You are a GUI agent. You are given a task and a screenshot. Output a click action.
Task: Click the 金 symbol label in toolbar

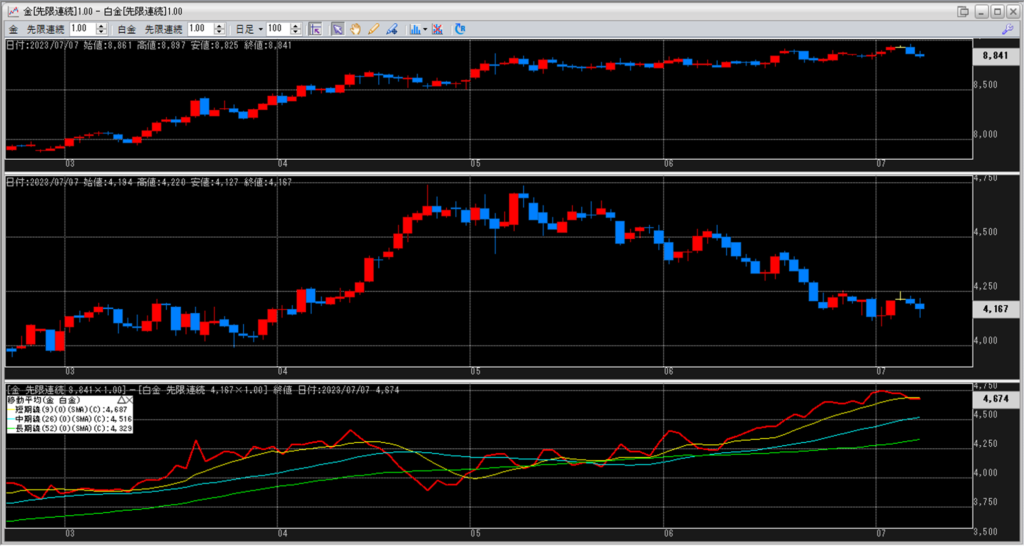13,29
